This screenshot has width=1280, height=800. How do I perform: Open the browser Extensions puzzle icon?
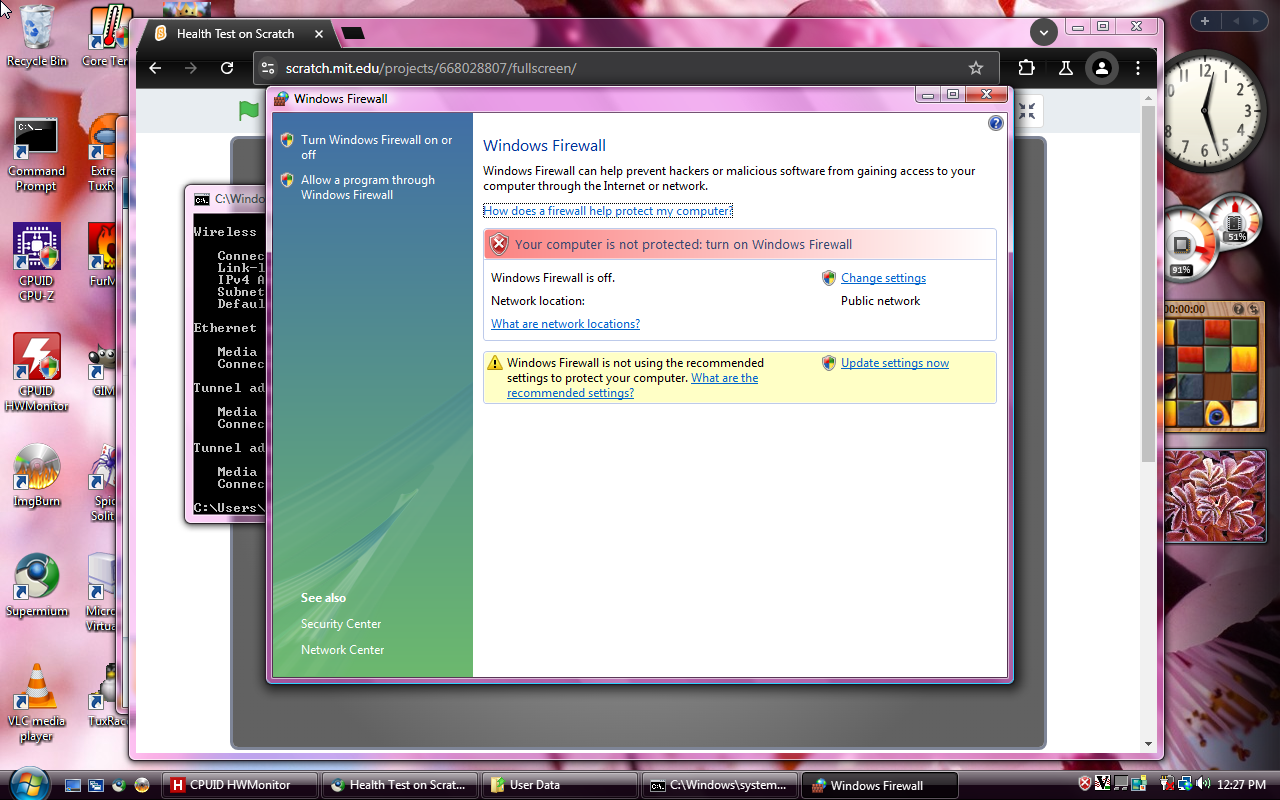(x=1026, y=68)
